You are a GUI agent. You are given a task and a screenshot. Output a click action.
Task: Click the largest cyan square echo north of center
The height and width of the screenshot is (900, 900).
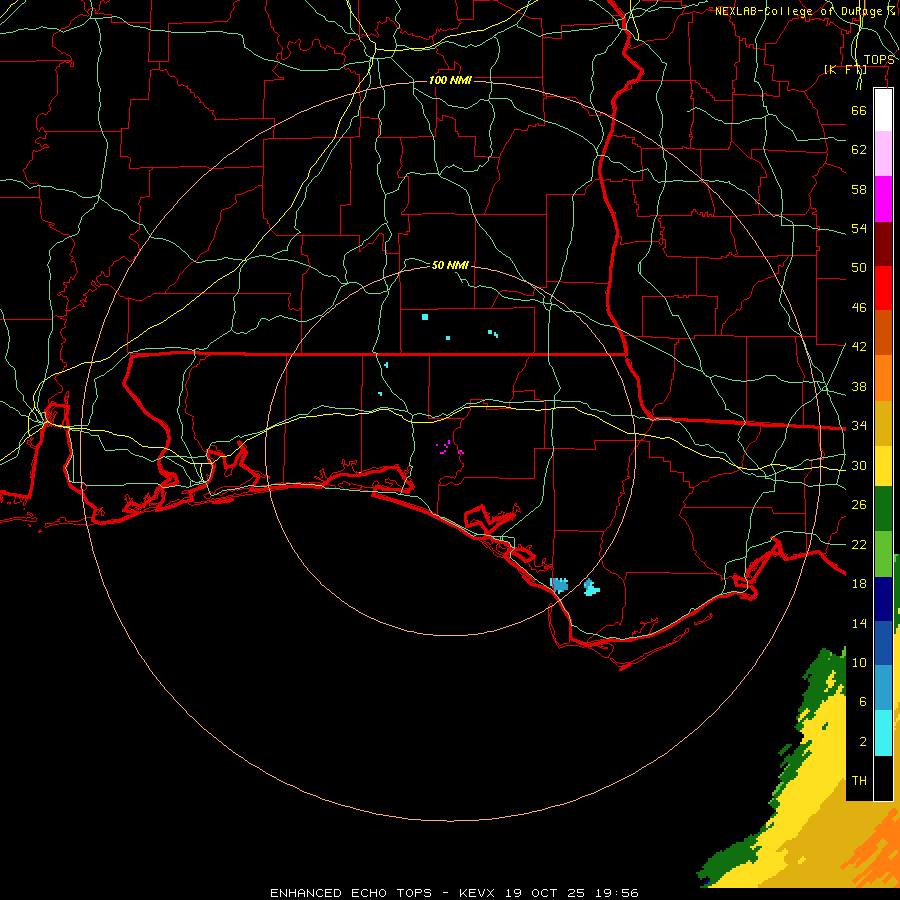coord(425,317)
